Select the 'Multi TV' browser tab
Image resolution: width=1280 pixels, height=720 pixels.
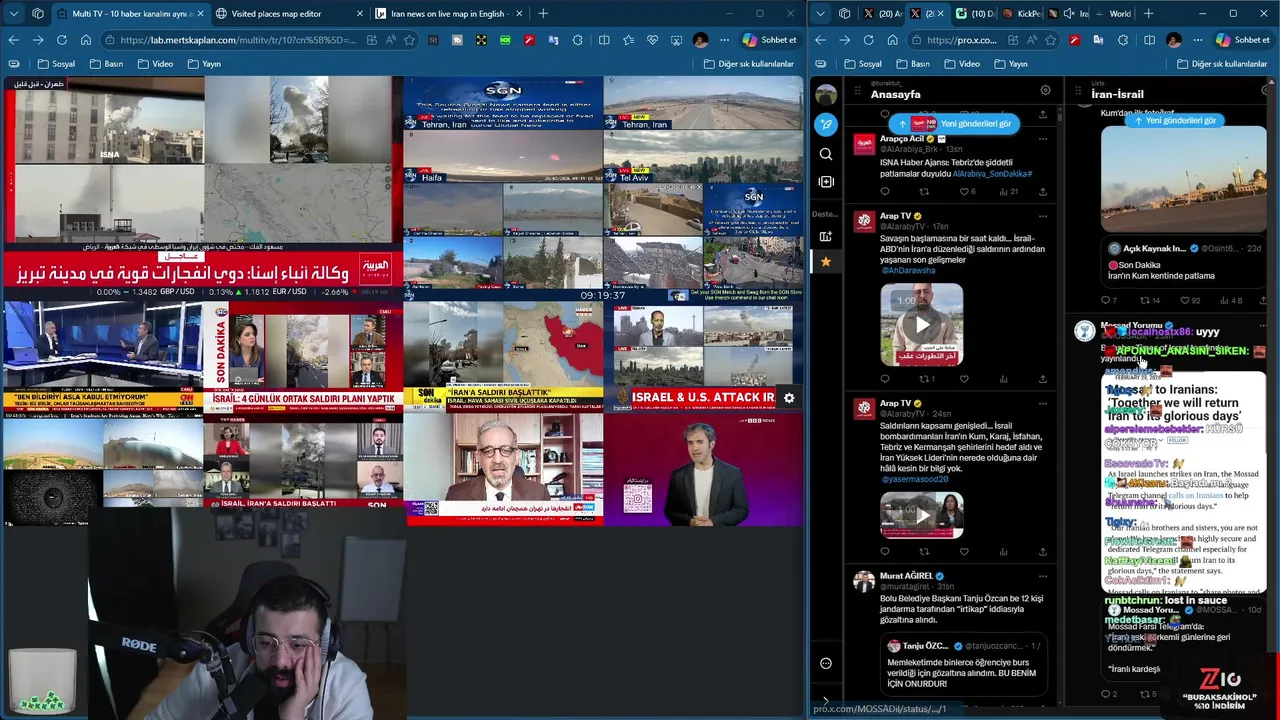coord(132,14)
